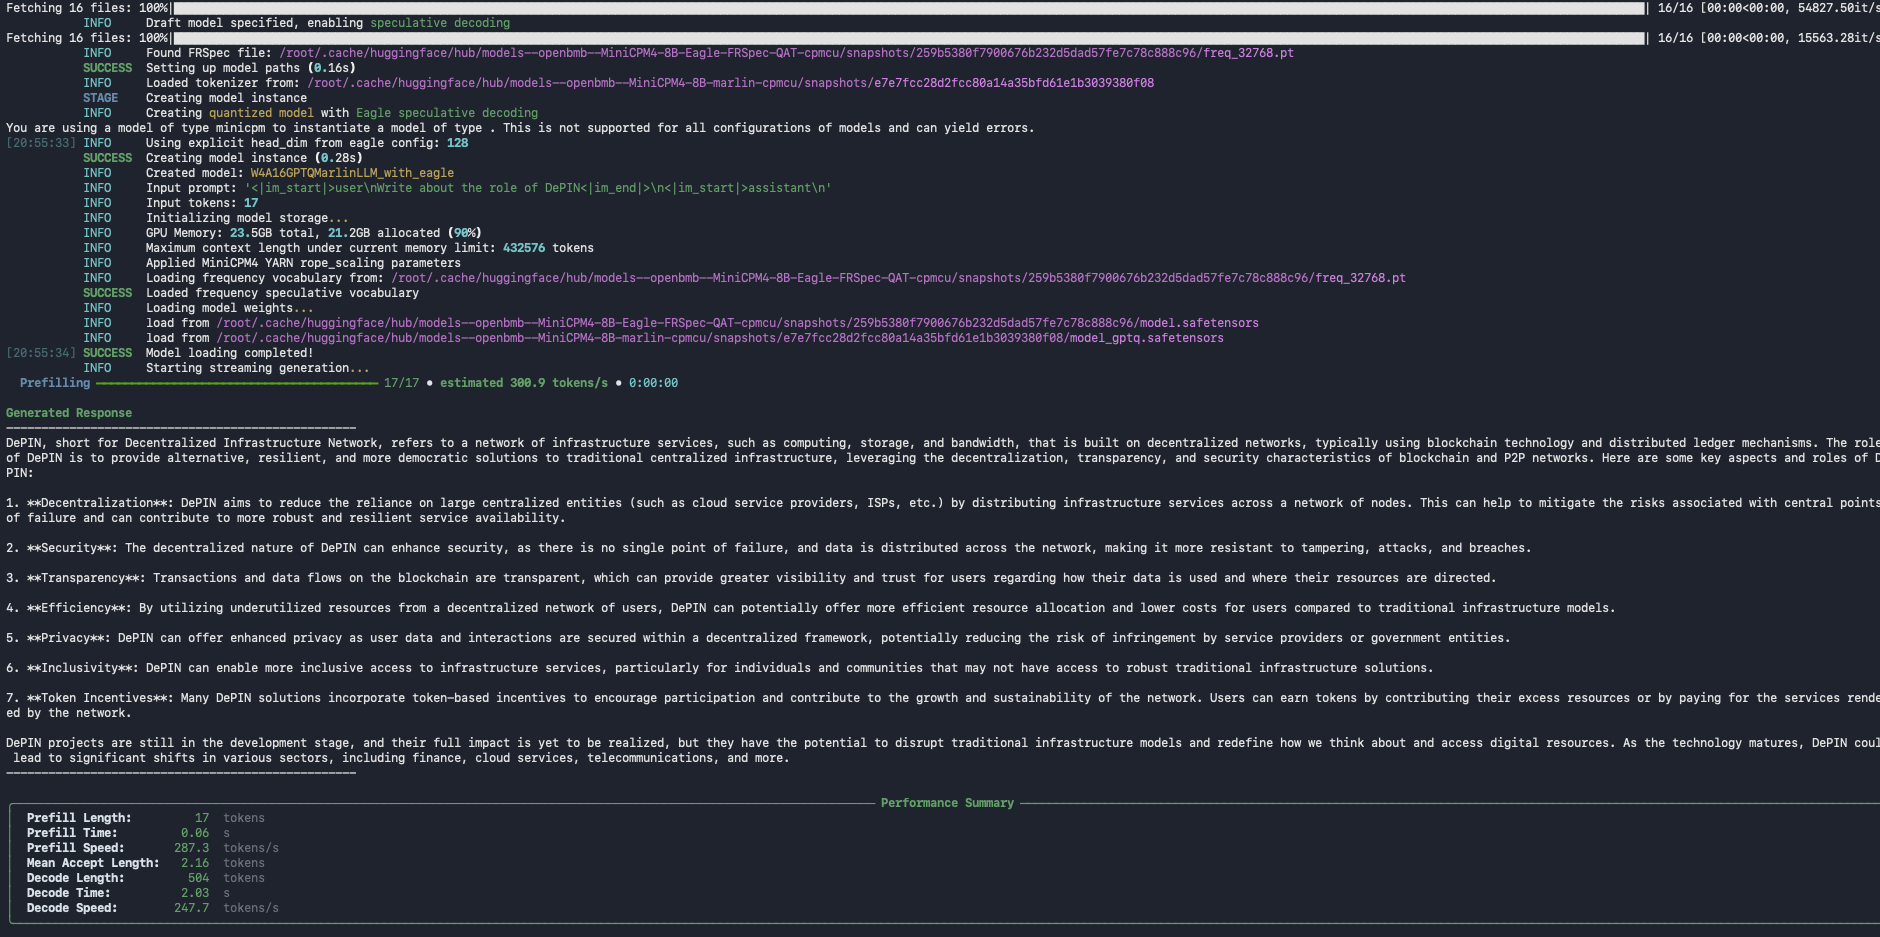The width and height of the screenshot is (1880, 937).
Task: Select the Decode Speed value 247.7
Action: pos(191,908)
